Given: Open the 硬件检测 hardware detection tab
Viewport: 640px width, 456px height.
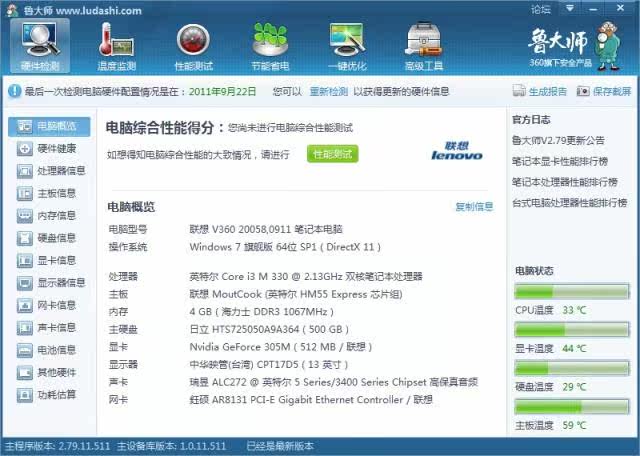Looking at the screenshot, I should (x=40, y=46).
